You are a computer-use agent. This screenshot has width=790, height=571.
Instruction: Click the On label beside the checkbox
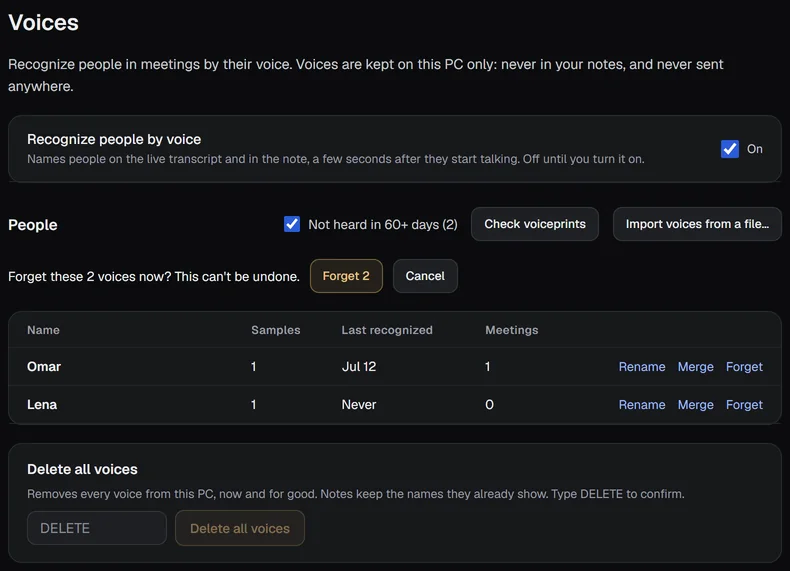point(754,149)
